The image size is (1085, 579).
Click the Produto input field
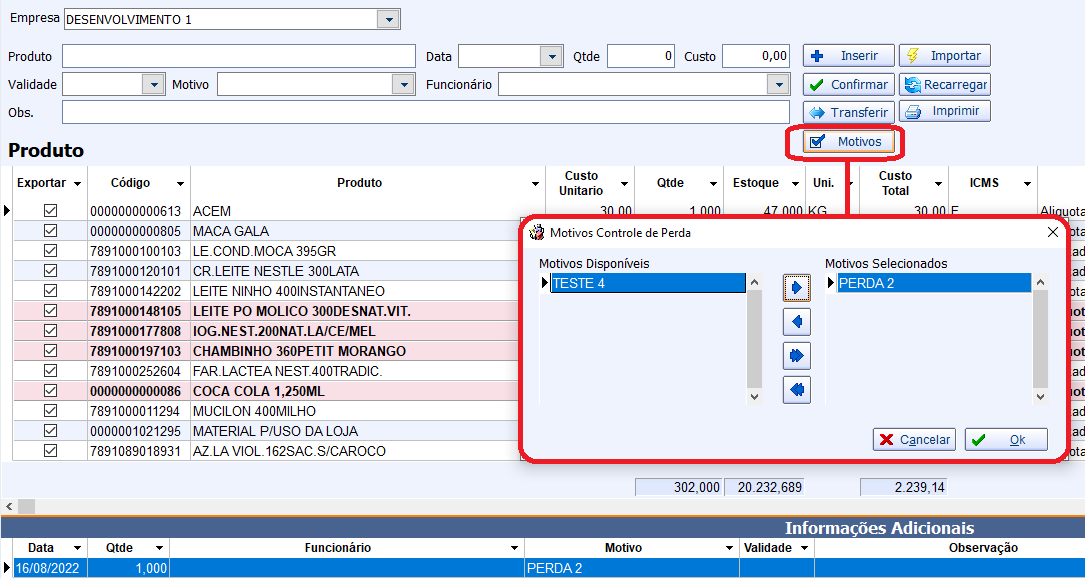tap(238, 56)
